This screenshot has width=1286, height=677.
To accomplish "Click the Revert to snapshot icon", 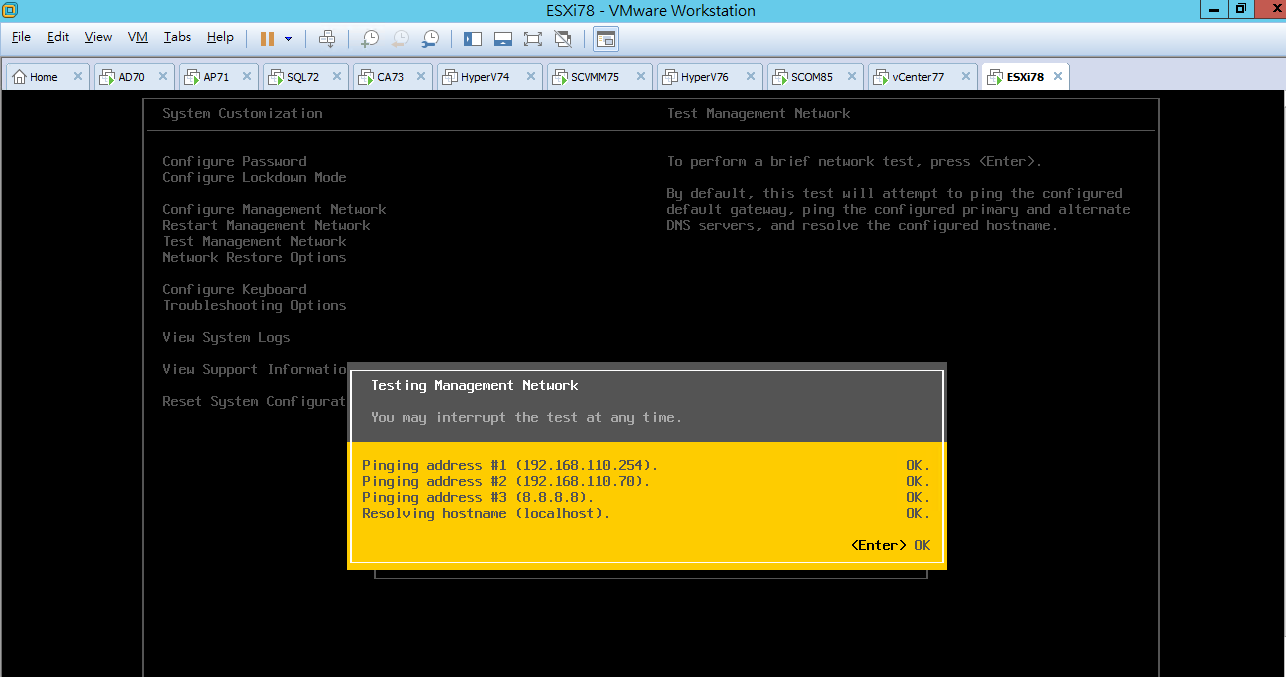I will click(x=400, y=39).
